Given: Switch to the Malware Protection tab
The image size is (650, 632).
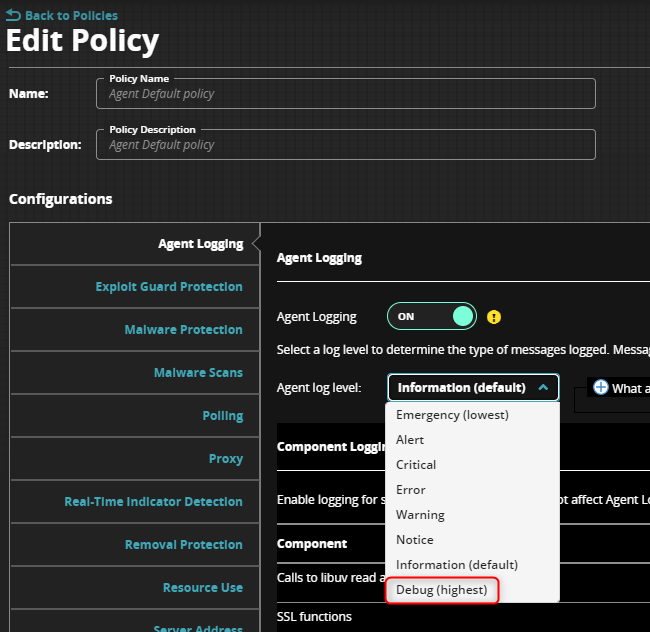Looking at the screenshot, I should pos(183,330).
